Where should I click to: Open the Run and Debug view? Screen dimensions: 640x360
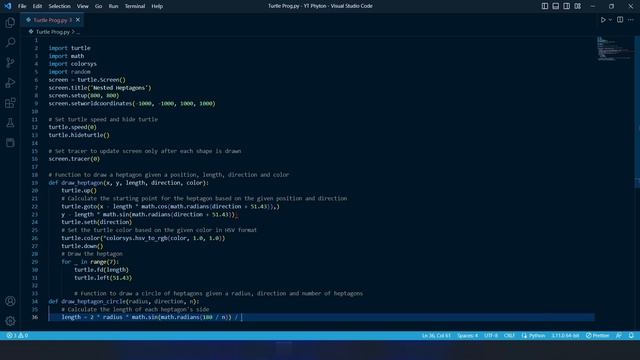(10, 82)
